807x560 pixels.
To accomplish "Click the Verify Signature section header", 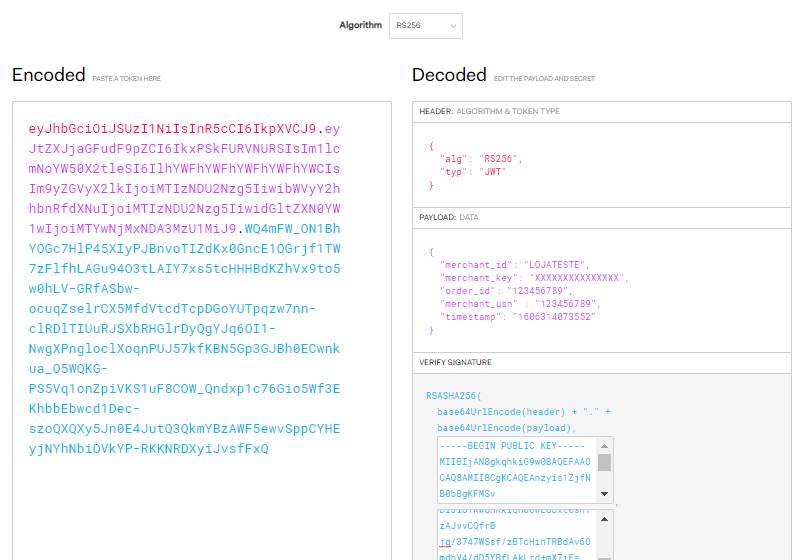I will click(455, 362).
